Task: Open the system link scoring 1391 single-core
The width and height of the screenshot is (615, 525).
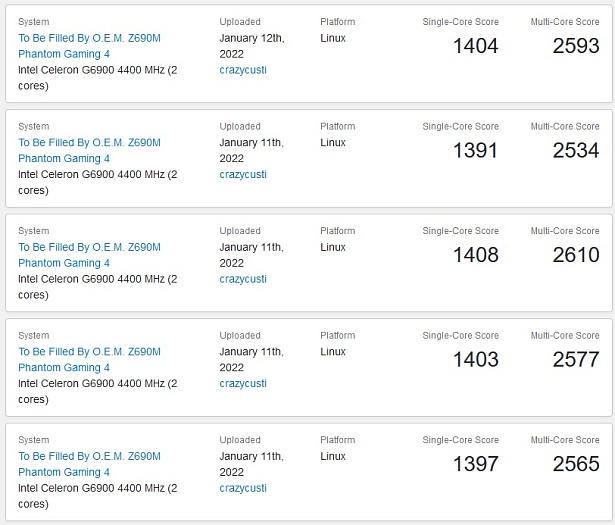Action: (x=89, y=151)
